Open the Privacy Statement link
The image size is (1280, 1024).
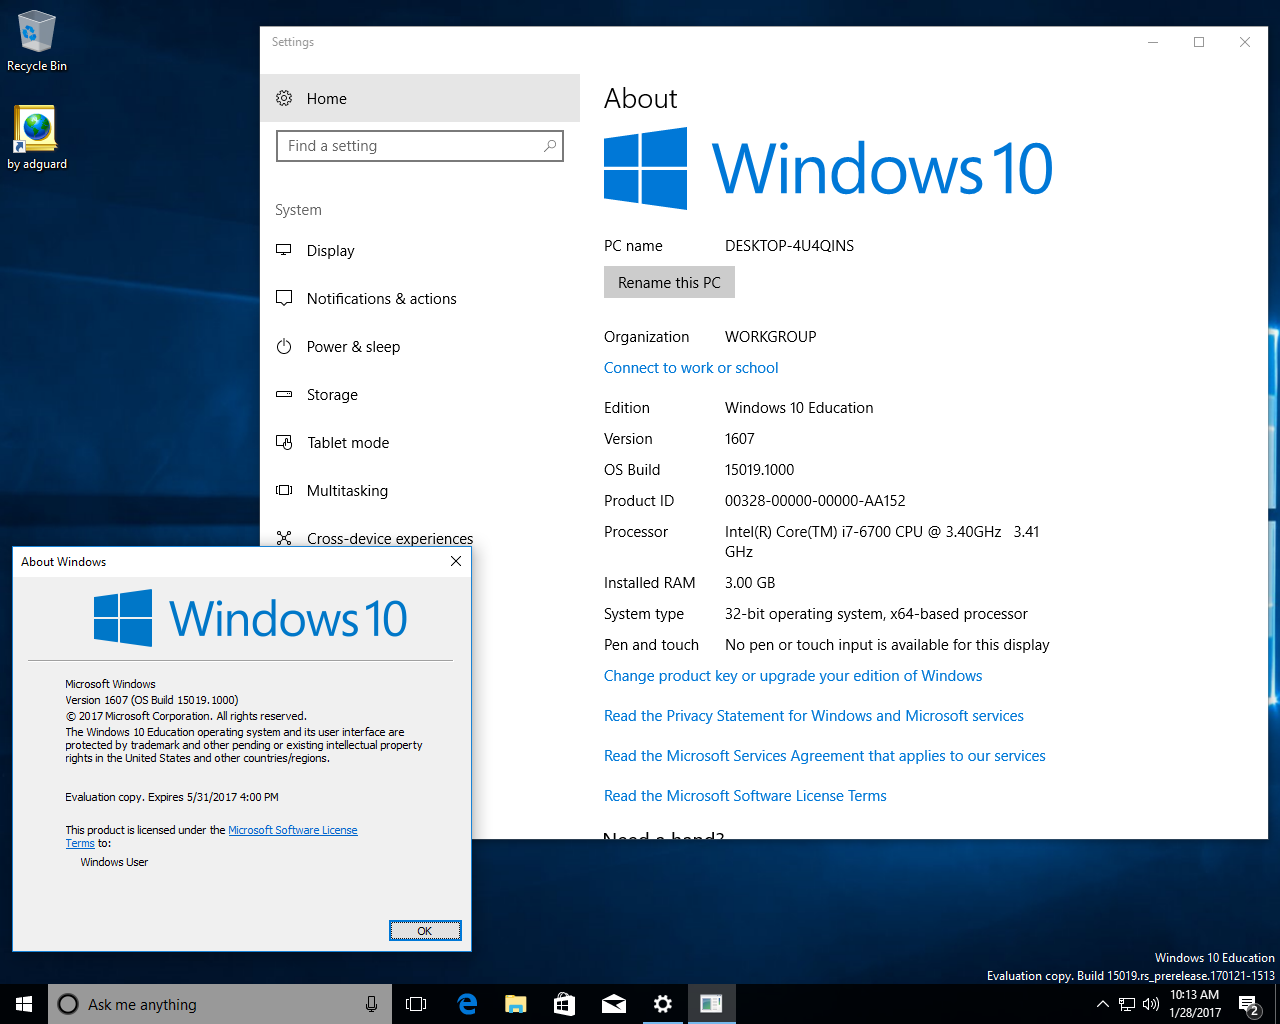pos(814,716)
